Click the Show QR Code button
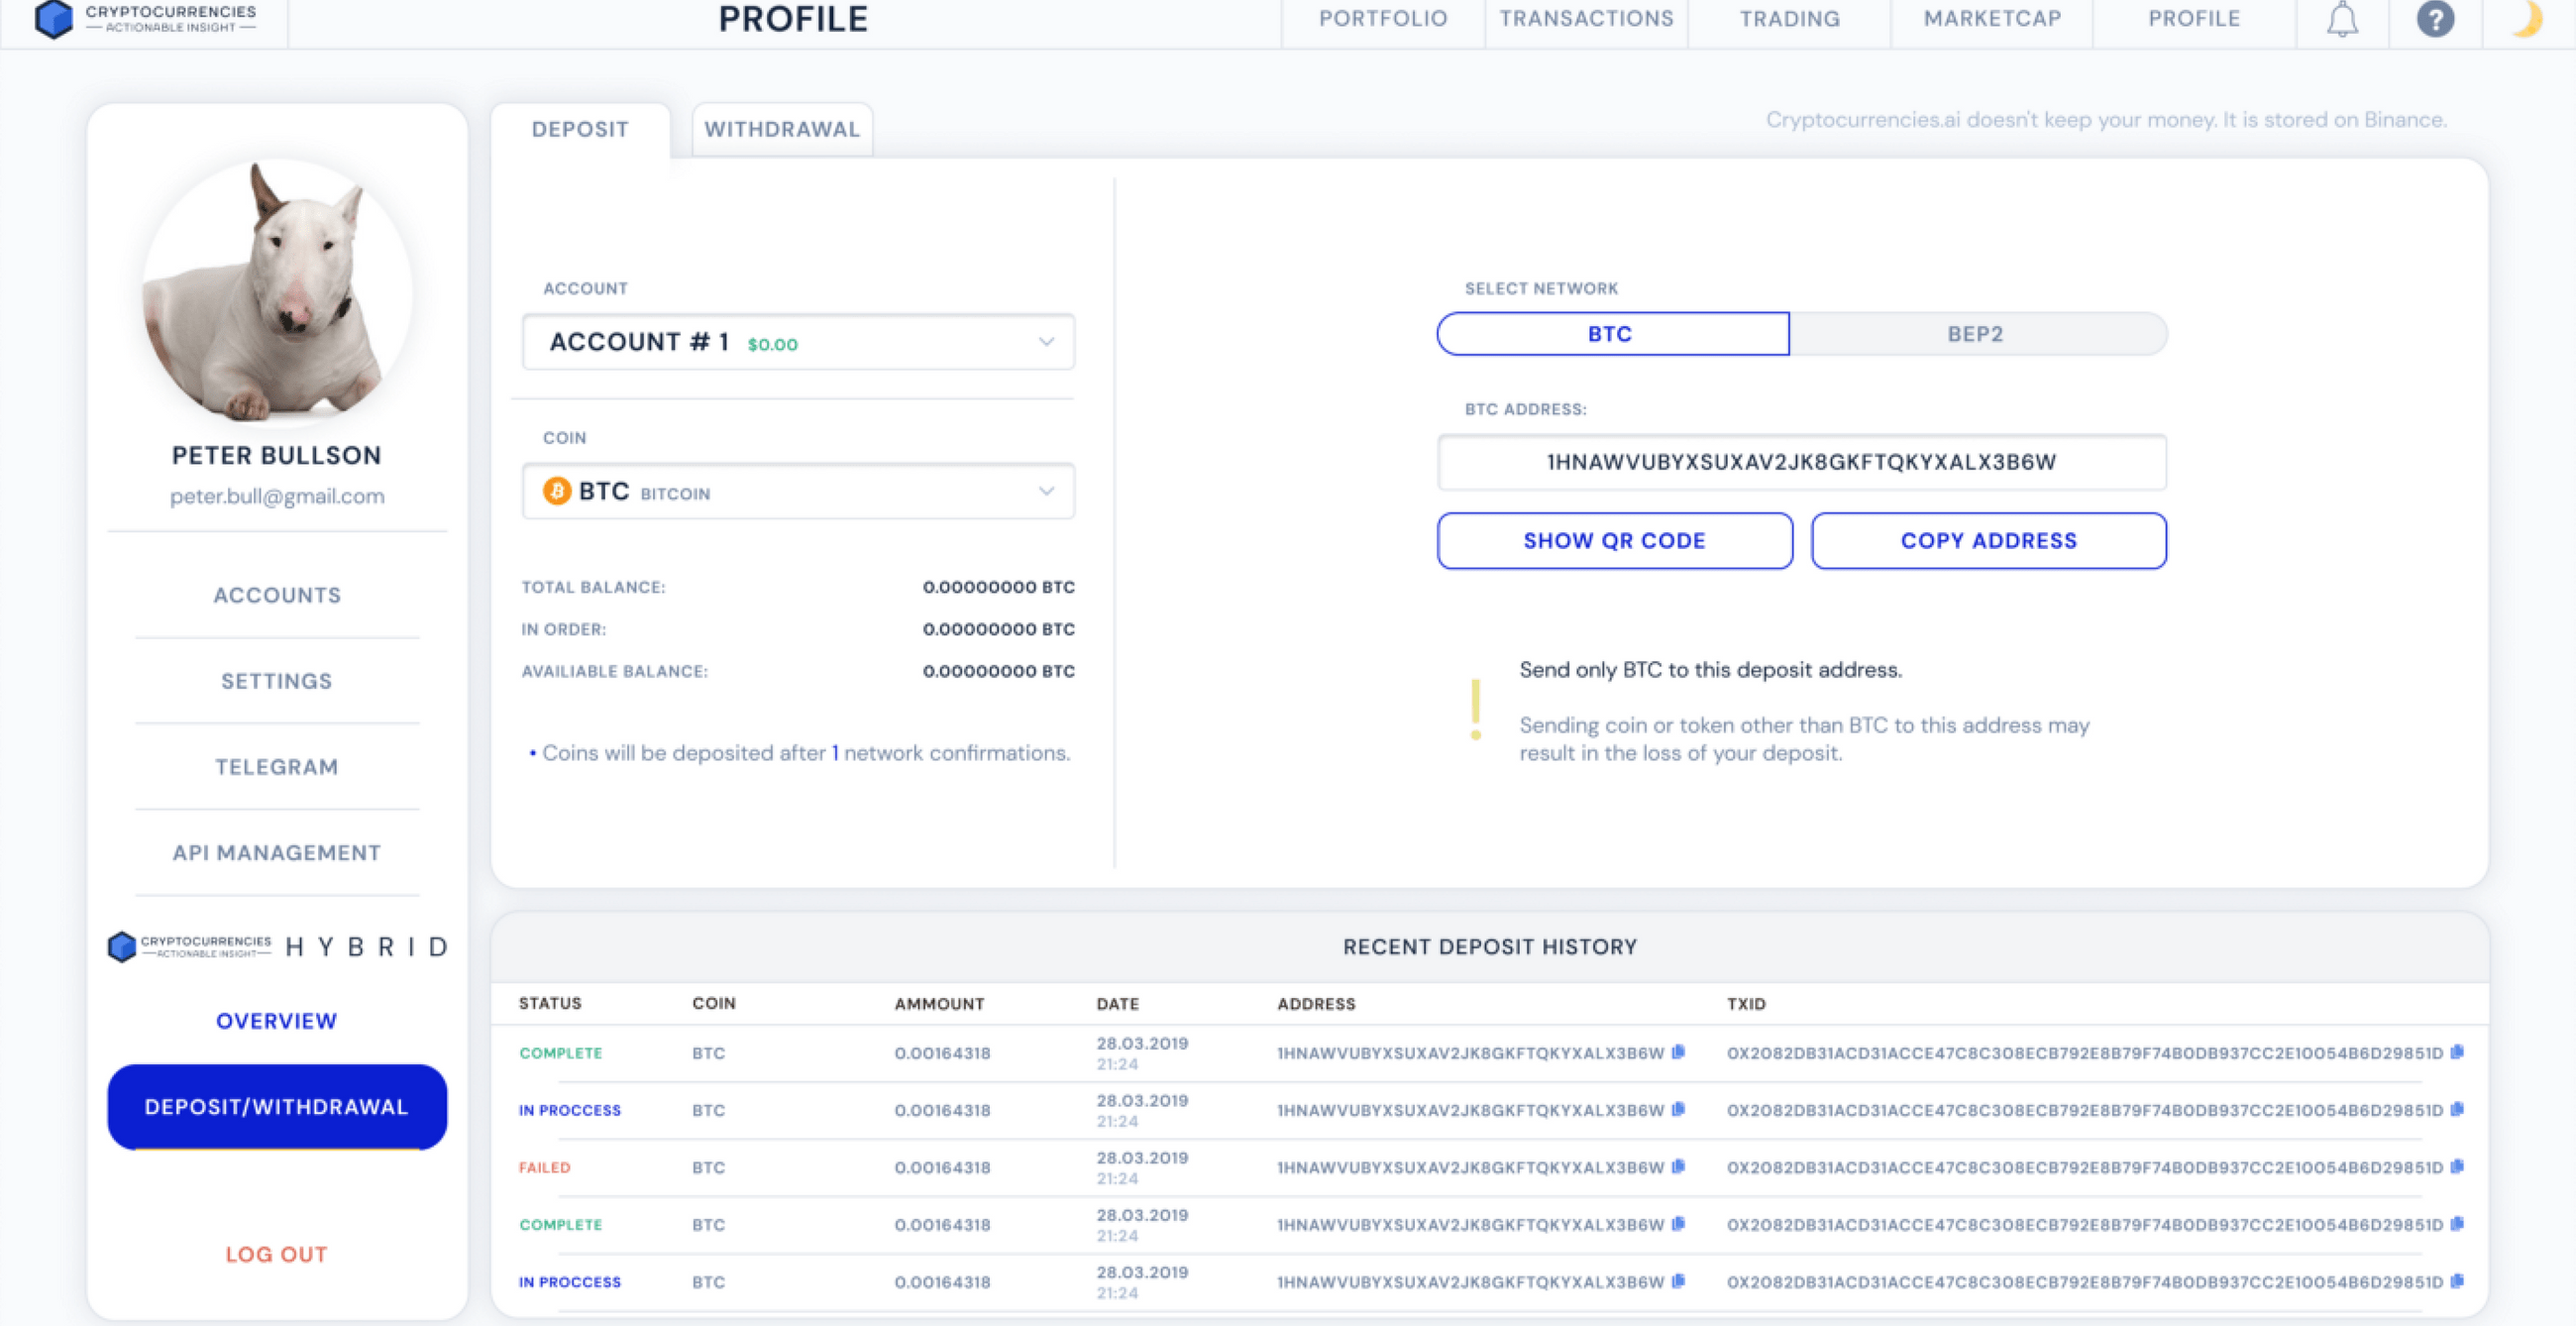Viewport: 2576px width, 1326px height. [x=1614, y=541]
